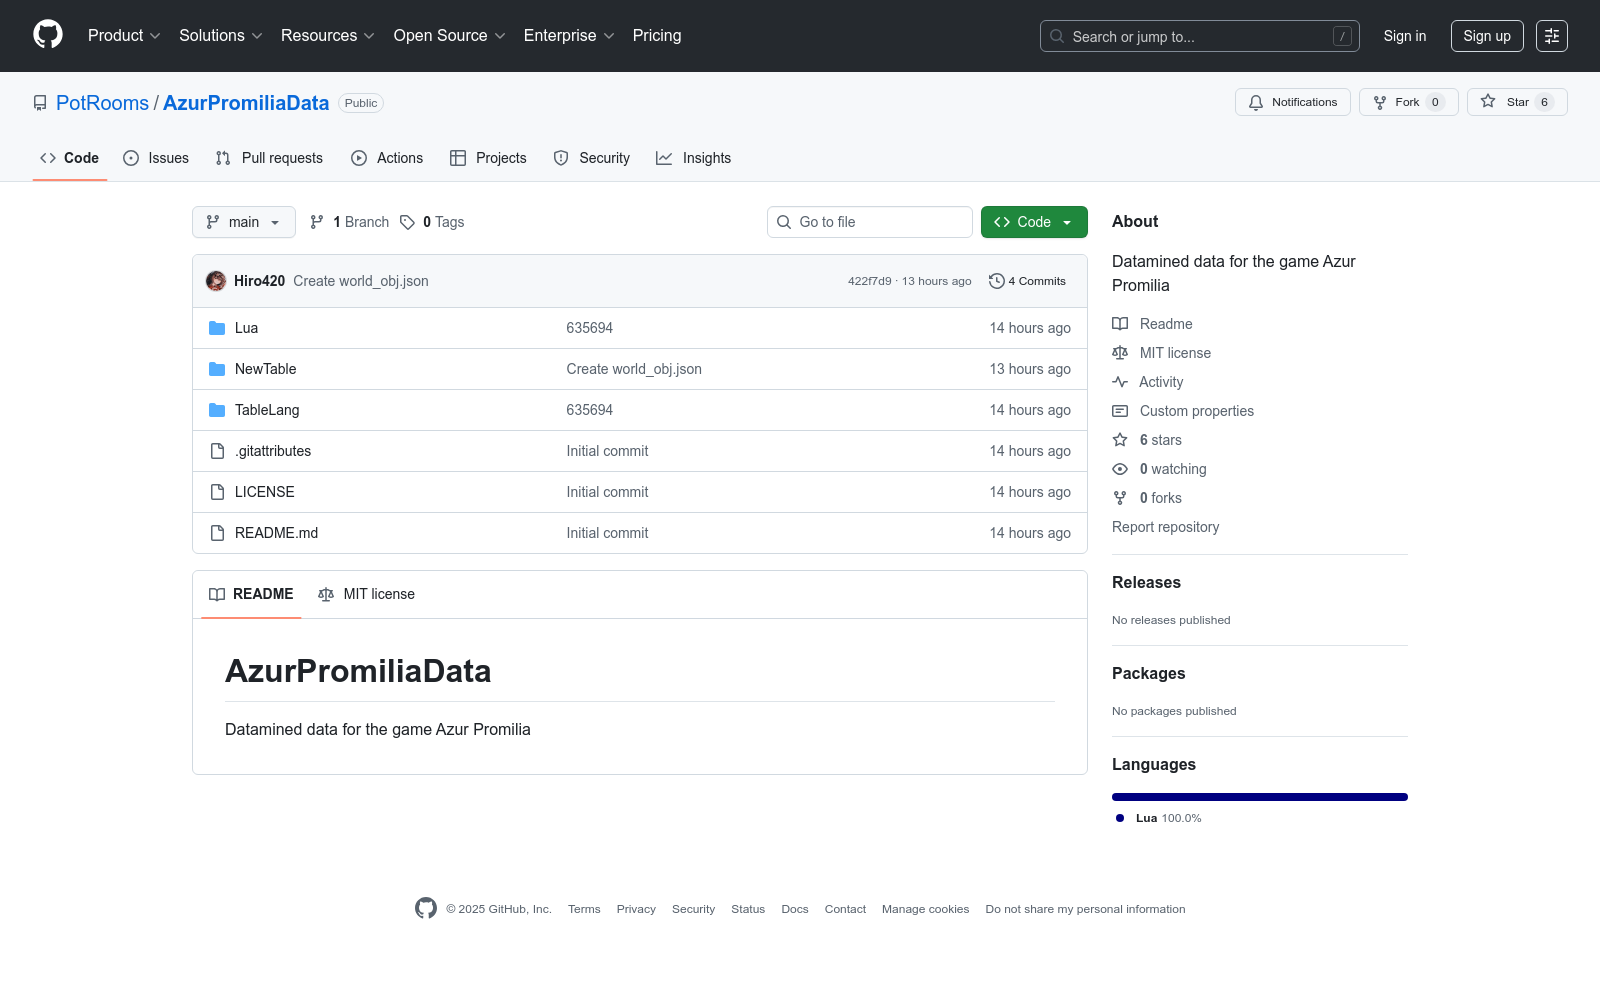Image resolution: width=1600 pixels, height=1000 pixels.
Task: Click the scales icon next to MIT license in About
Action: [x=1120, y=353]
